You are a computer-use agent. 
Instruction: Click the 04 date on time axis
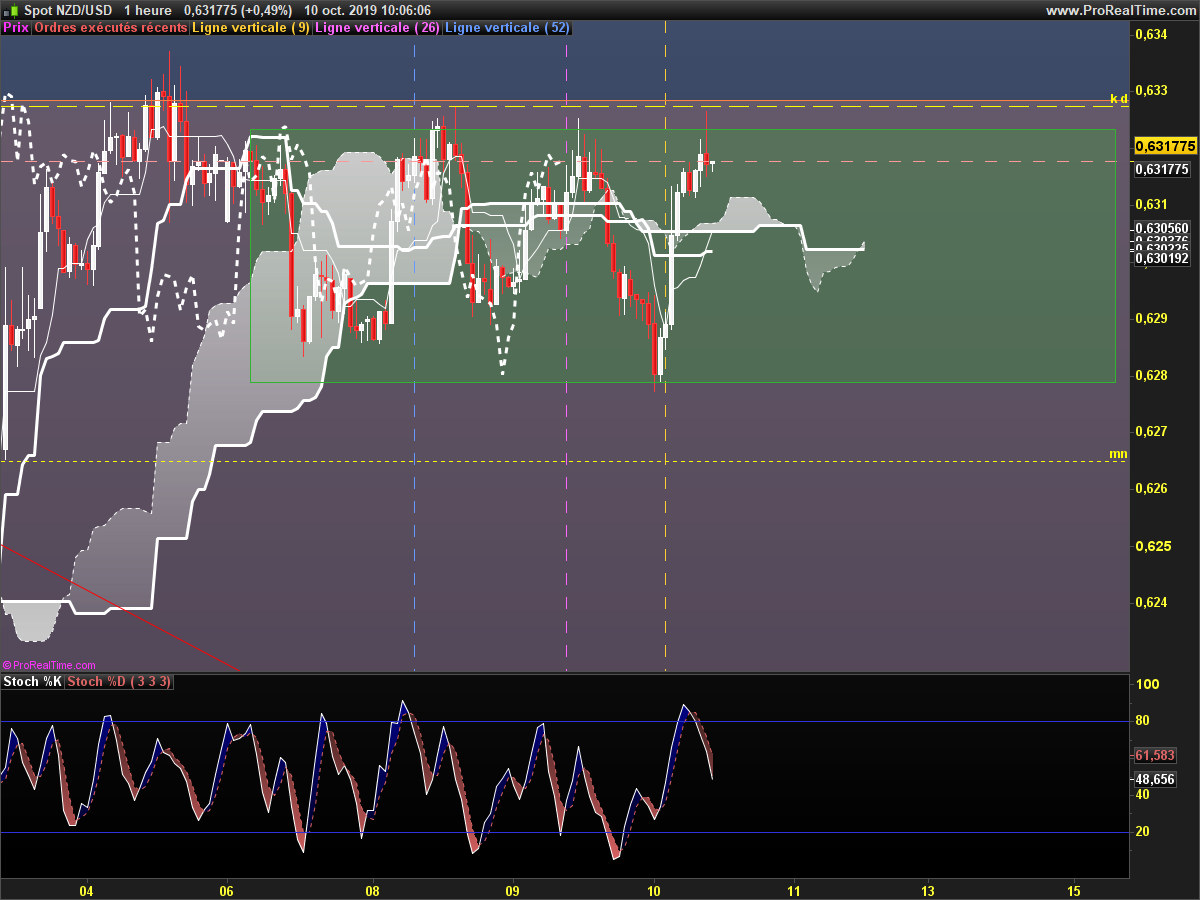(x=86, y=890)
